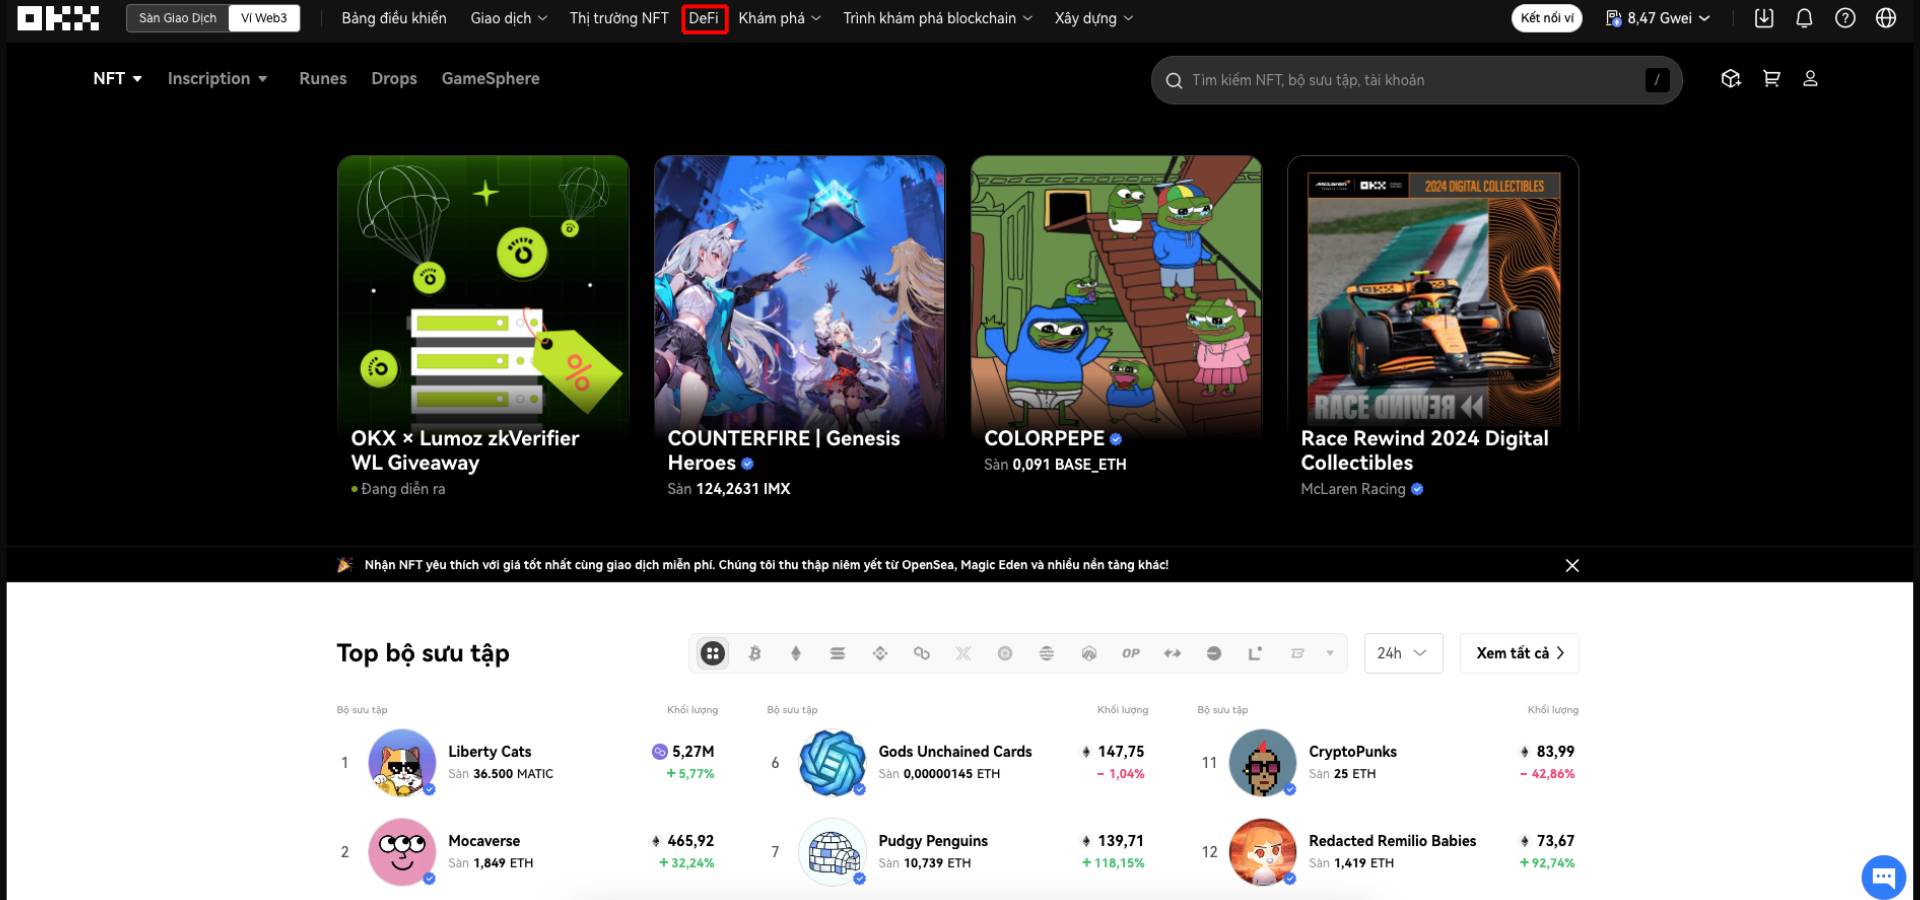The height and width of the screenshot is (900, 1920).
Task: Filter collections by Ethereum chain icon
Action: pos(796,653)
